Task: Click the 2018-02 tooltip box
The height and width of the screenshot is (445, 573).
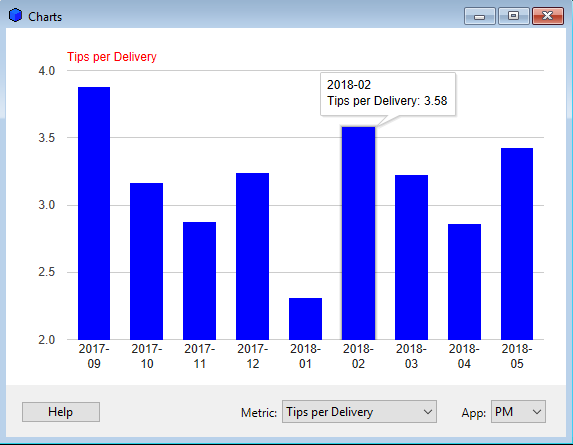Action: [388, 94]
